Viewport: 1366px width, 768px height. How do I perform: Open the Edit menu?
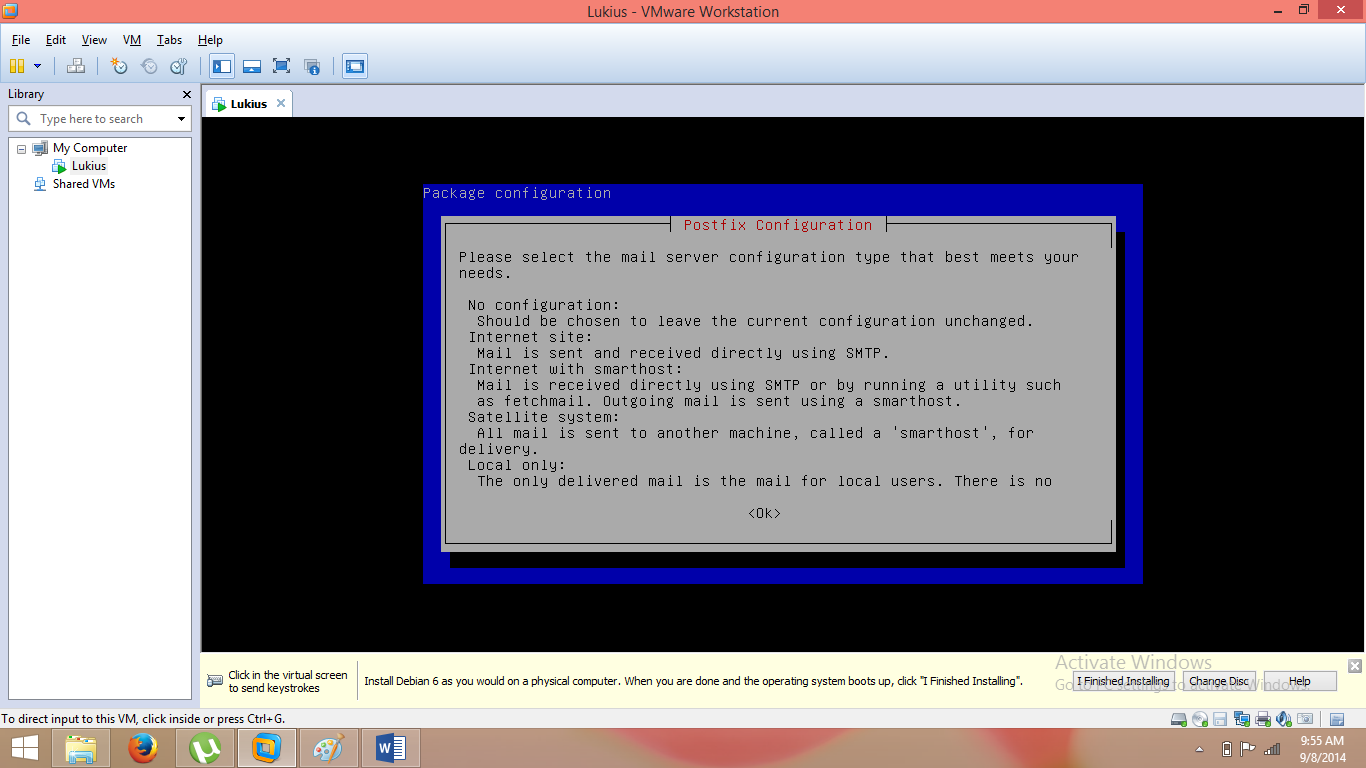(56, 40)
